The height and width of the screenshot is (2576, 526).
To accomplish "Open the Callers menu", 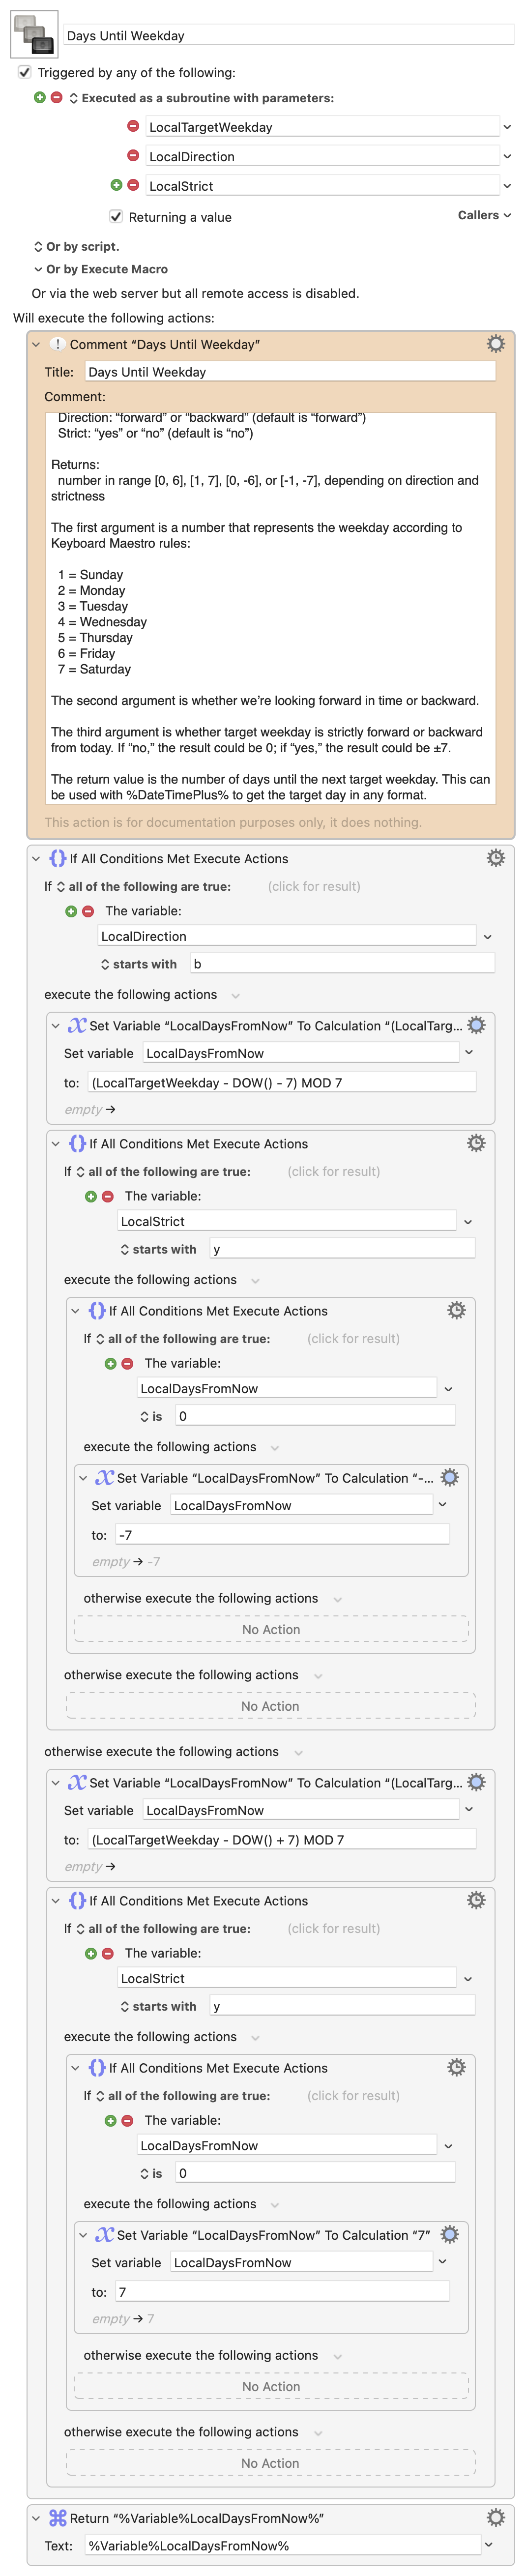I will [x=484, y=215].
